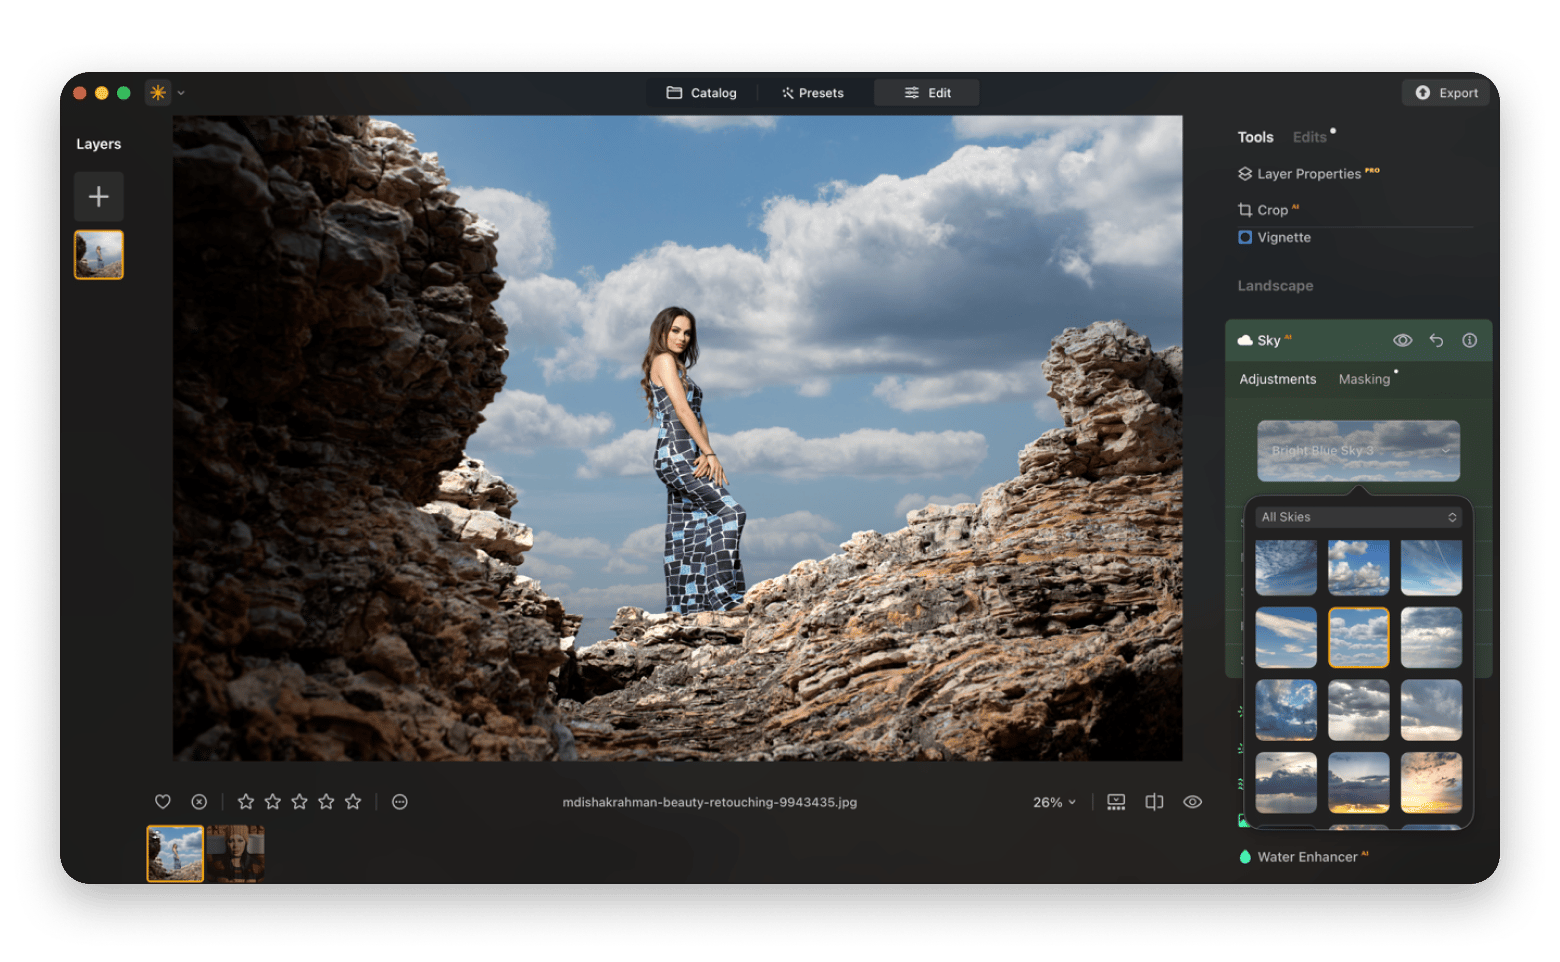Reset the Sky tool with undo arrow
This screenshot has height=962, width=1560.
coord(1436,341)
